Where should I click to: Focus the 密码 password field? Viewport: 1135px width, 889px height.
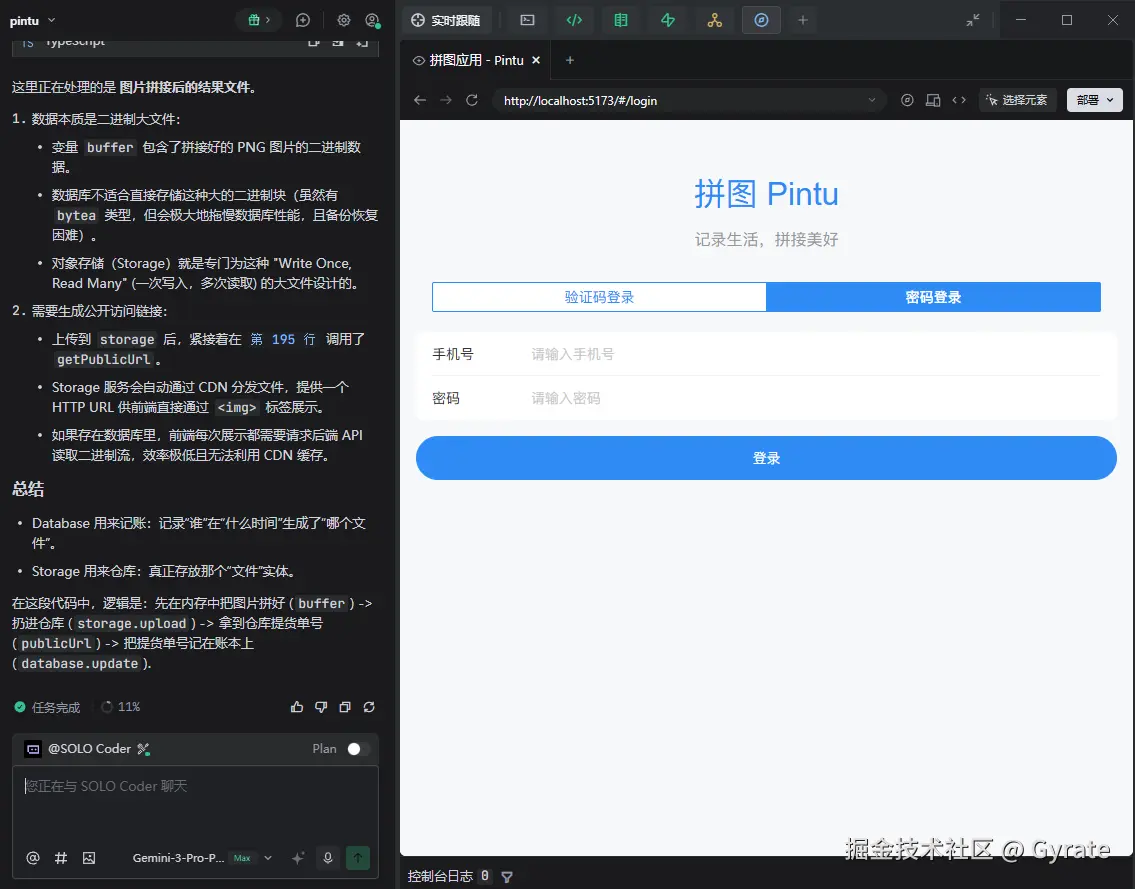[x=767, y=398]
